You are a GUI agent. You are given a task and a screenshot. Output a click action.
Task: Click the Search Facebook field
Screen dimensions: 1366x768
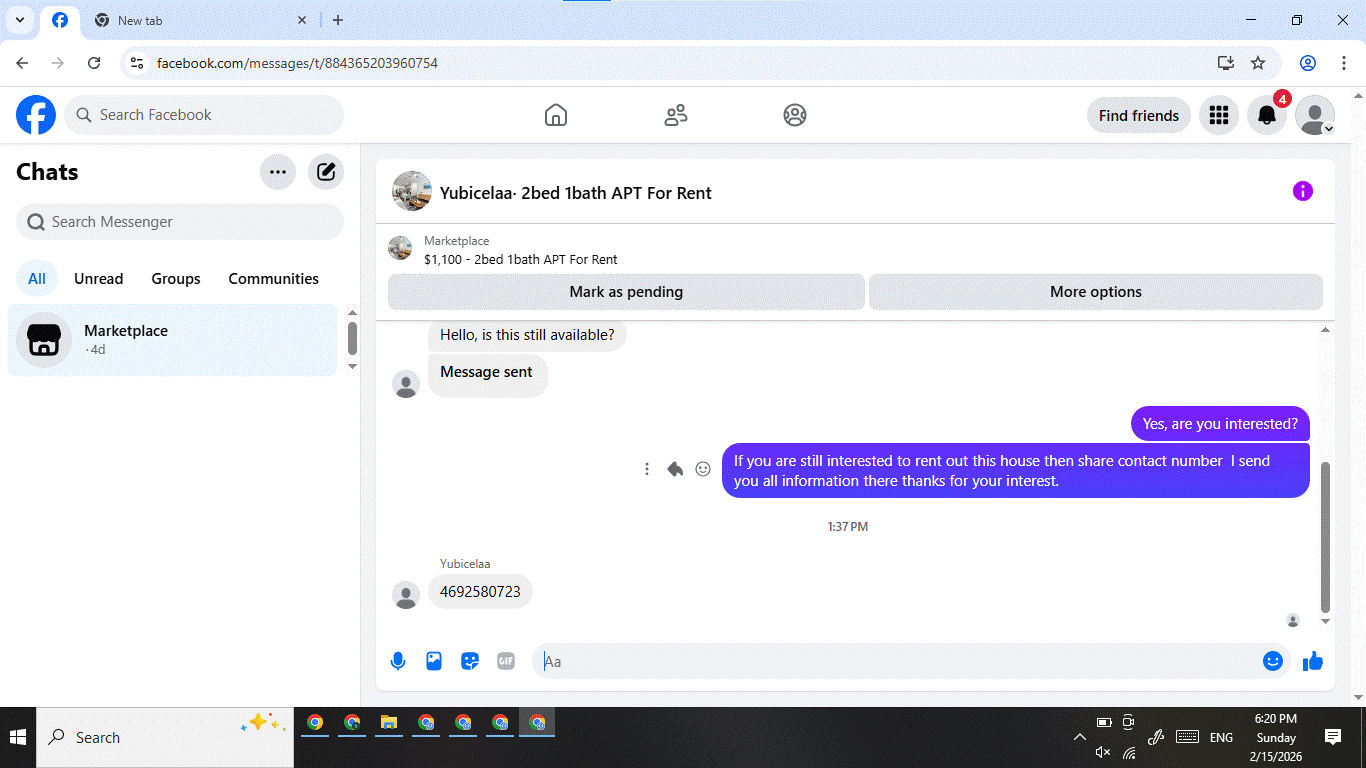204,115
